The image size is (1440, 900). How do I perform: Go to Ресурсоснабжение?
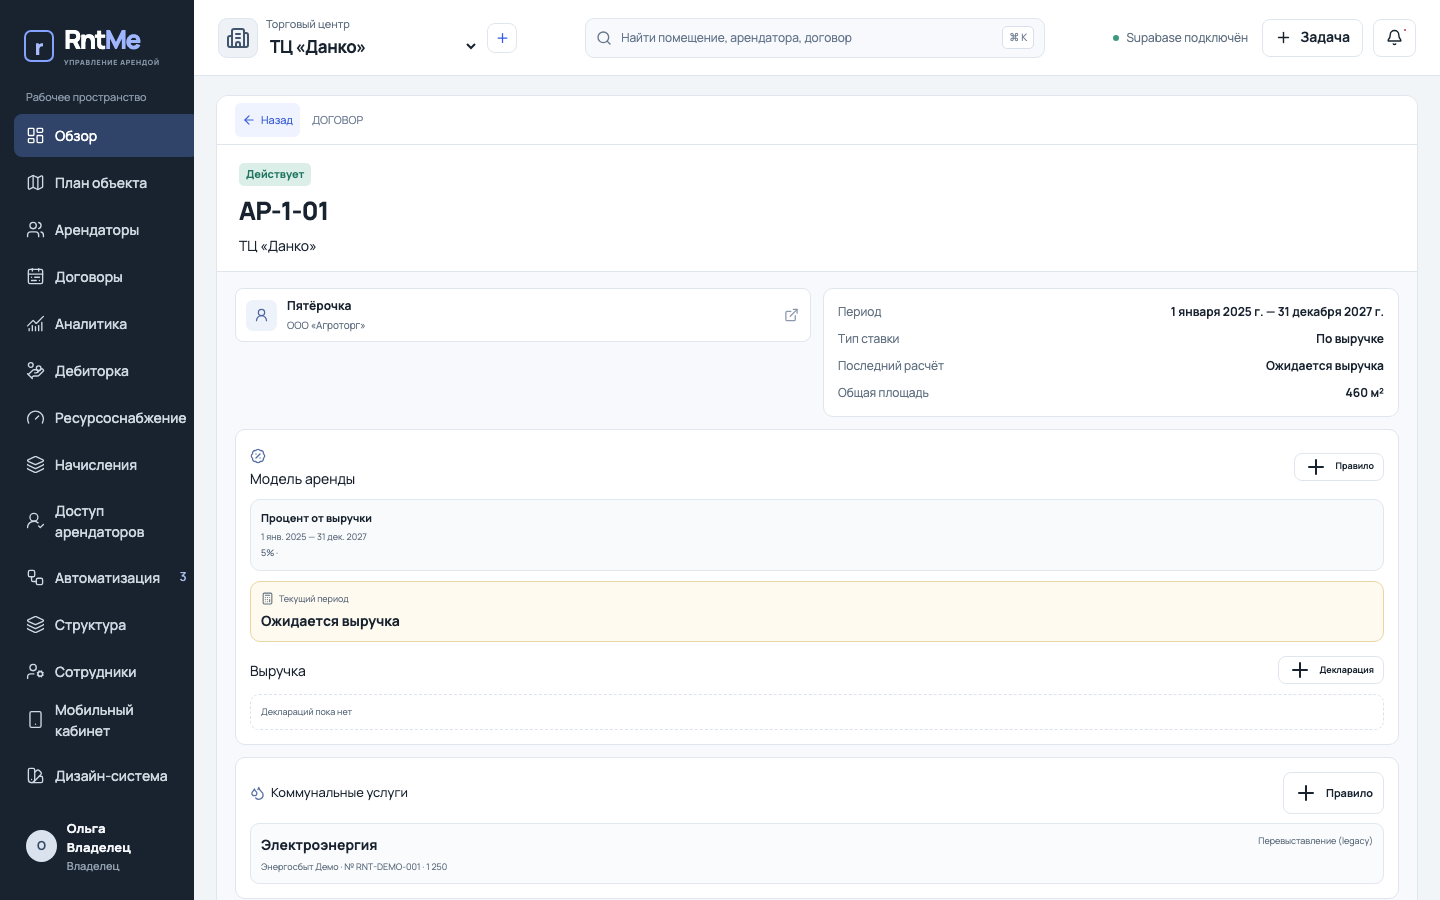tap(104, 418)
